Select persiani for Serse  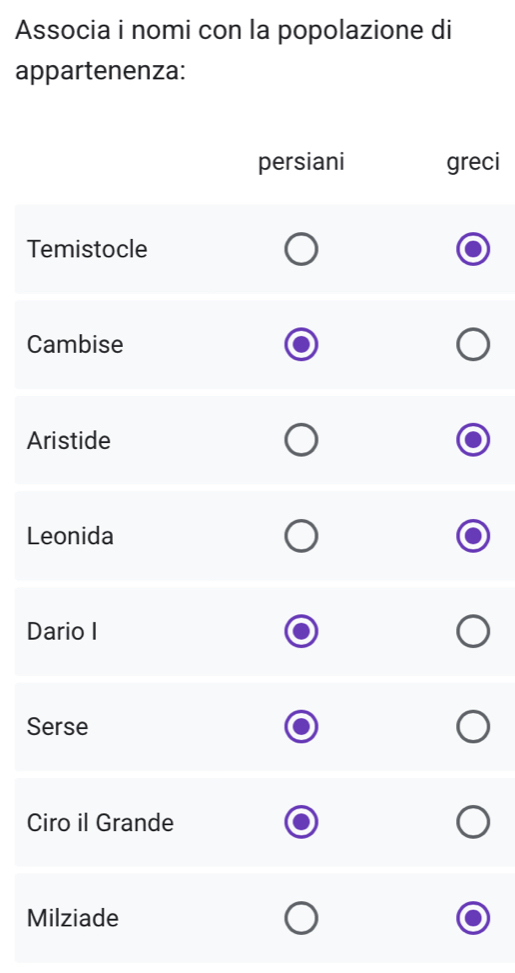tap(302, 727)
